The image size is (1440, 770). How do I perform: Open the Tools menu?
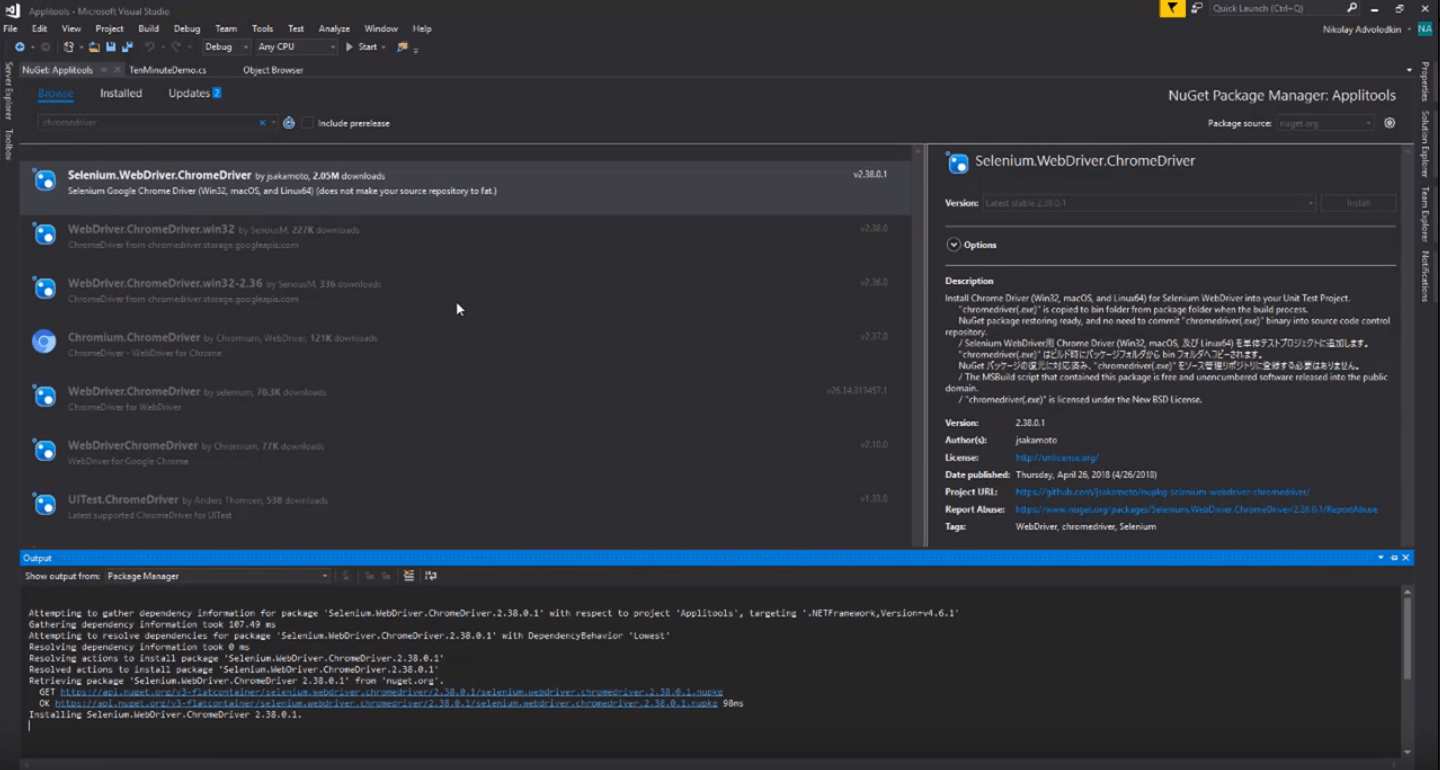point(262,29)
